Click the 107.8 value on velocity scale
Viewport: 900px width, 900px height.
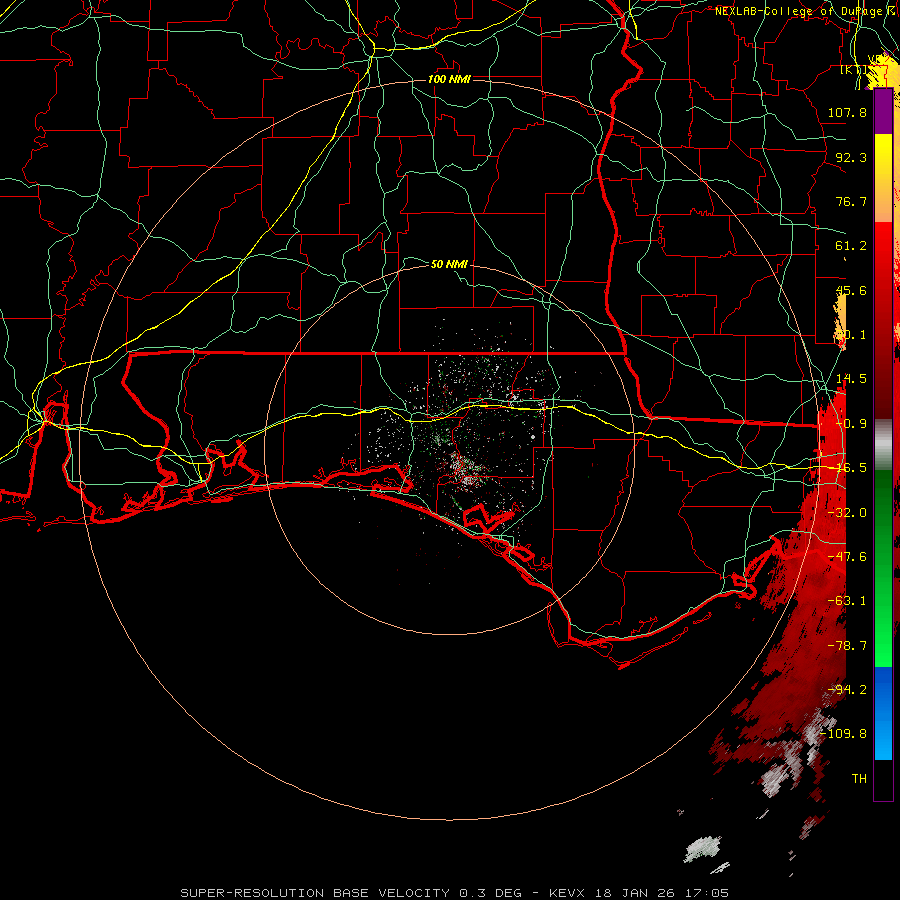coord(847,112)
